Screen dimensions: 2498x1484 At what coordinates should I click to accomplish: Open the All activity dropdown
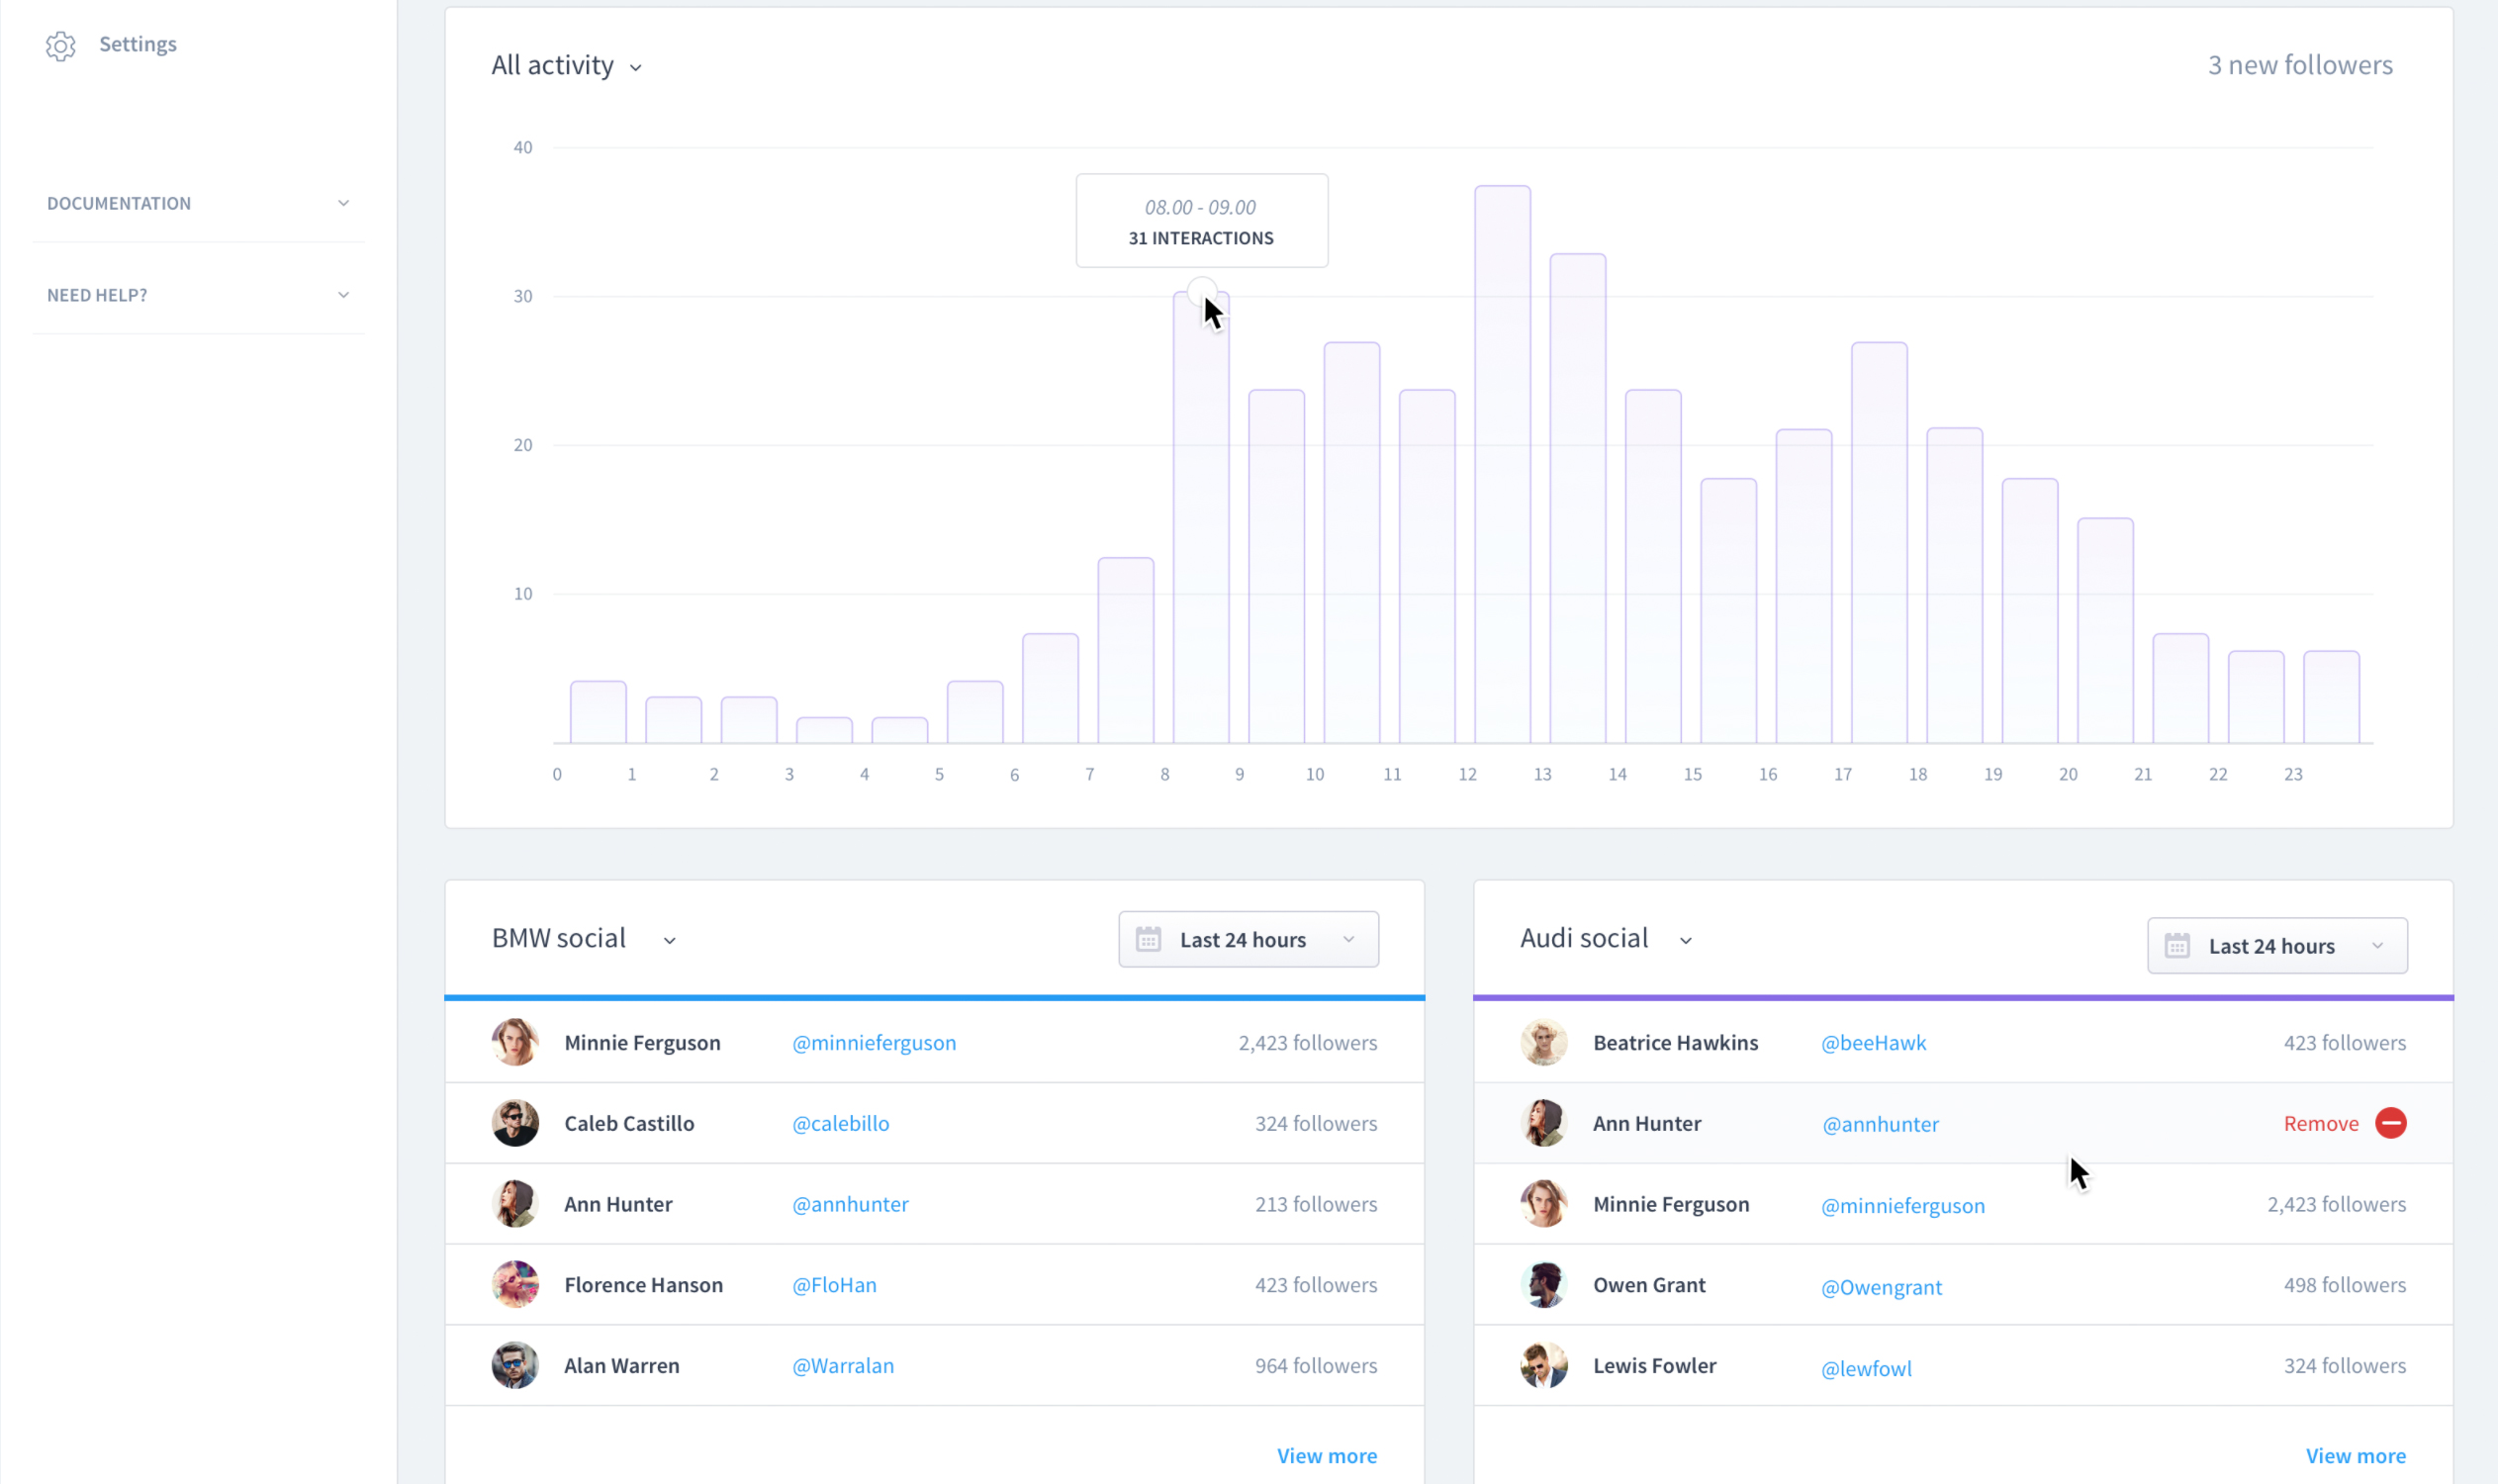click(566, 66)
